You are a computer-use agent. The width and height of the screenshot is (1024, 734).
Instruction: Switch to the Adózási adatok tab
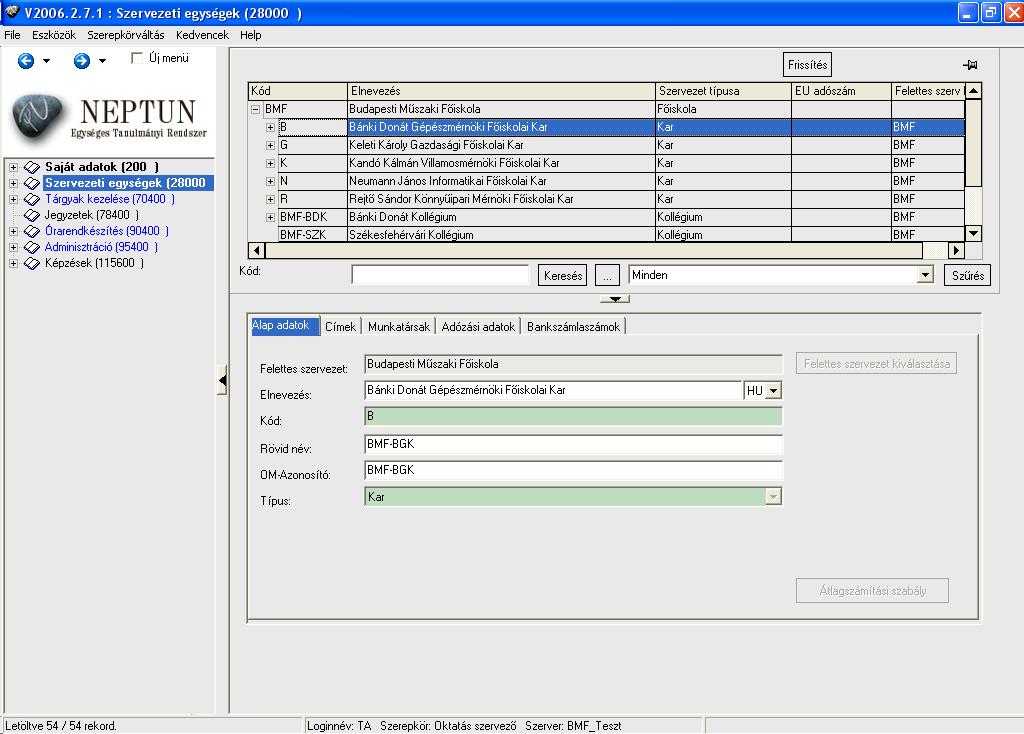pyautogui.click(x=478, y=327)
